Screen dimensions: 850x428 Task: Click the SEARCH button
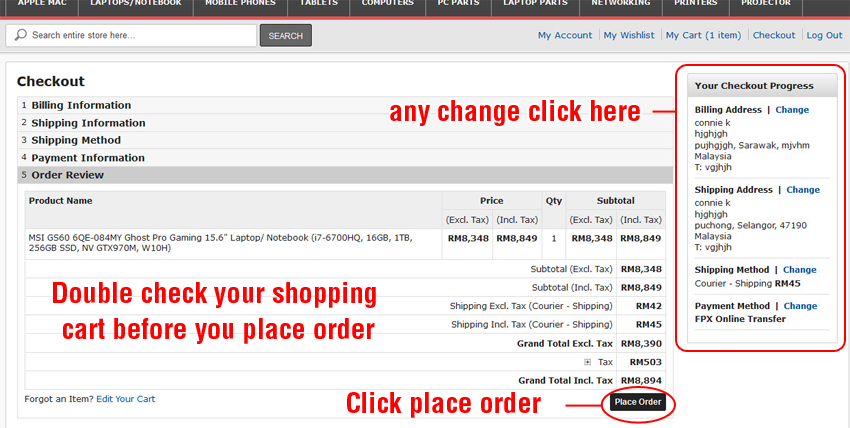(286, 35)
